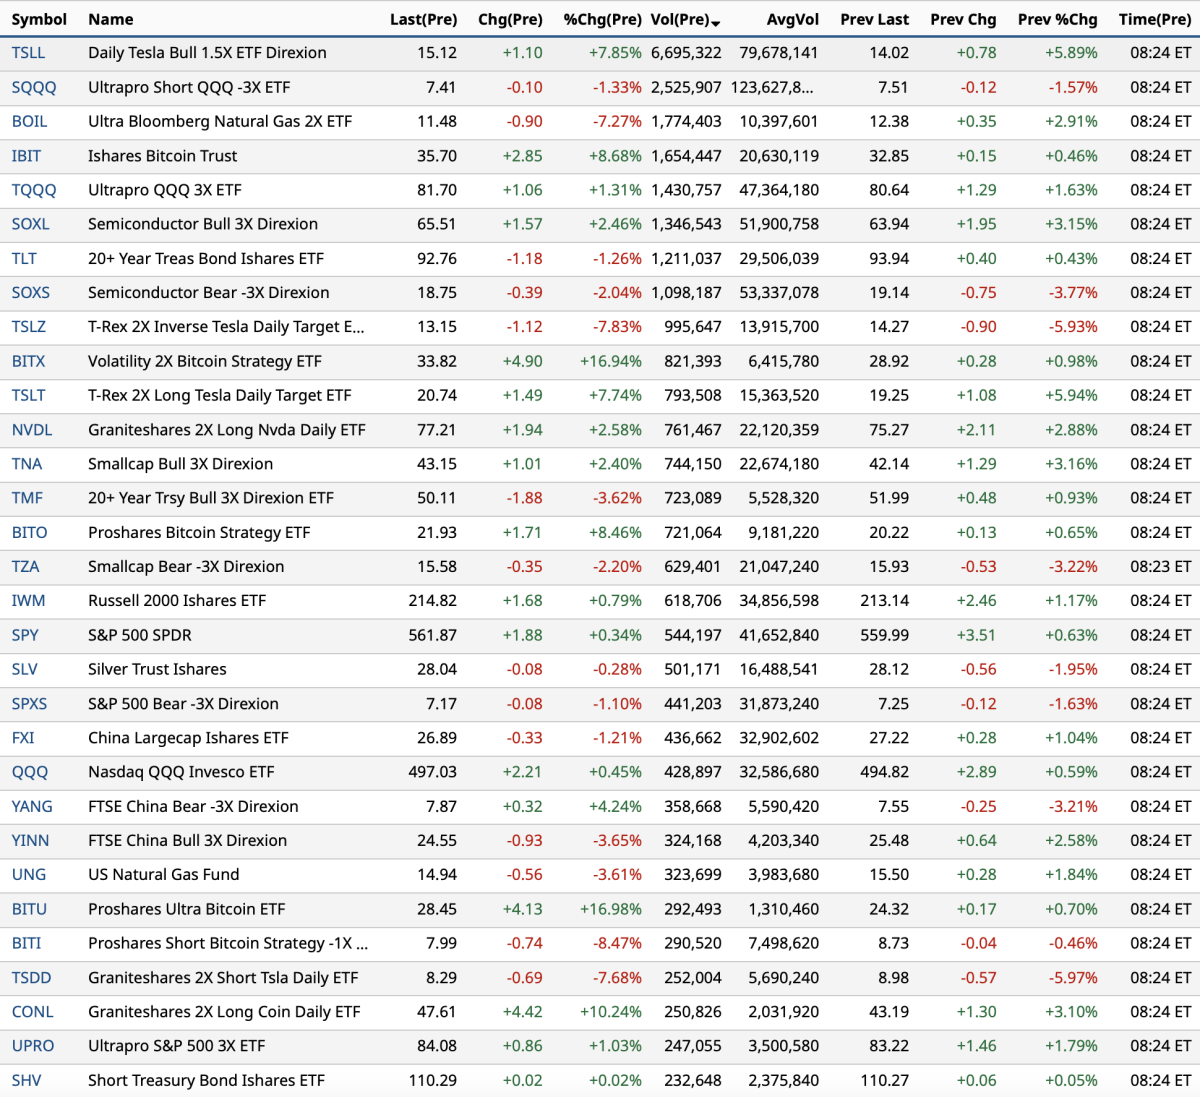The image size is (1200, 1097).
Task: Sort by the Chg(Pre) column header
Action: pyautogui.click(x=510, y=19)
